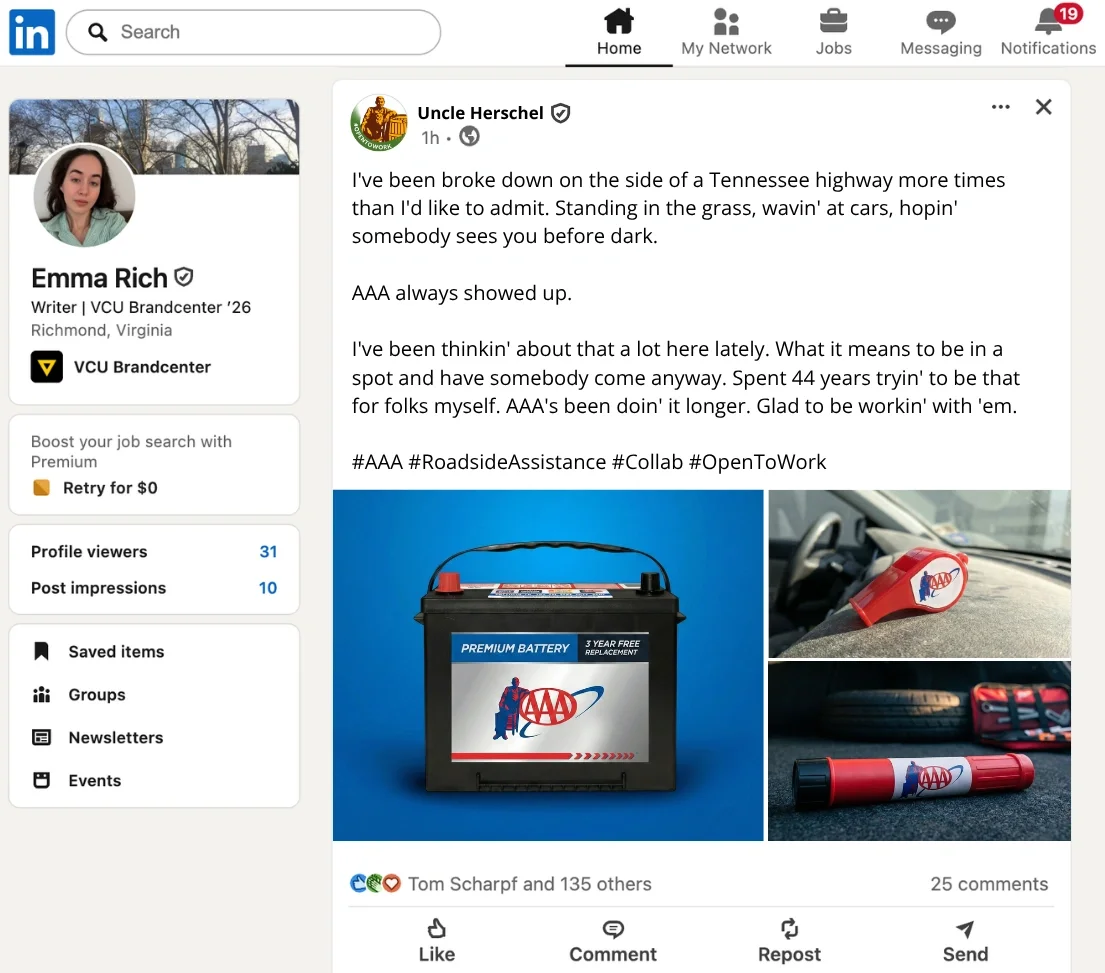Open the My Network tab

click(726, 32)
